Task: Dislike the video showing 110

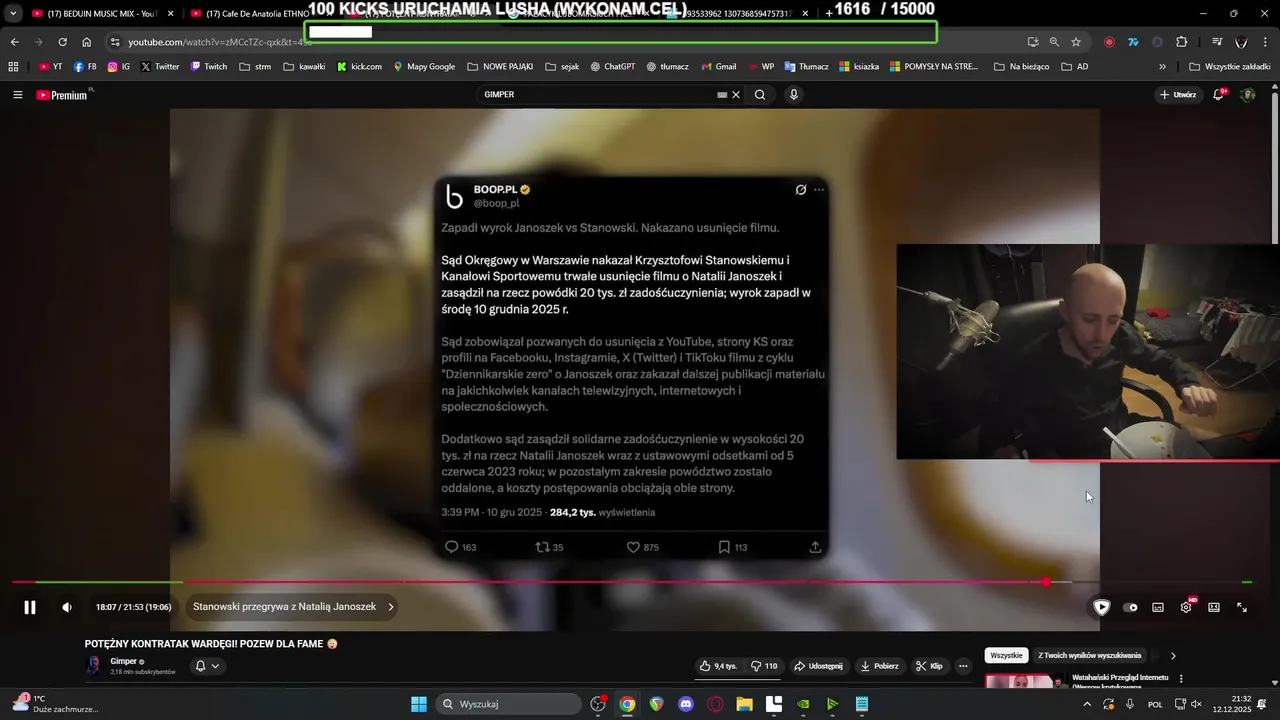Action: [x=765, y=666]
